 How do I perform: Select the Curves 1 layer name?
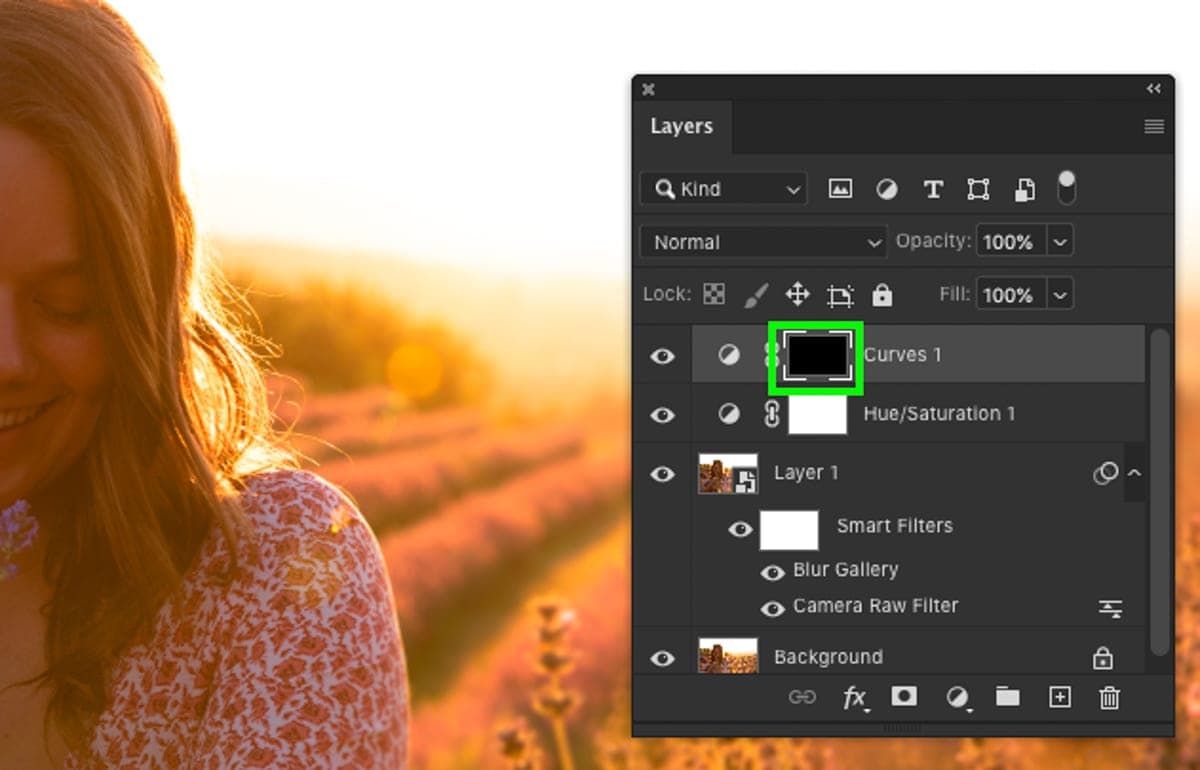903,355
